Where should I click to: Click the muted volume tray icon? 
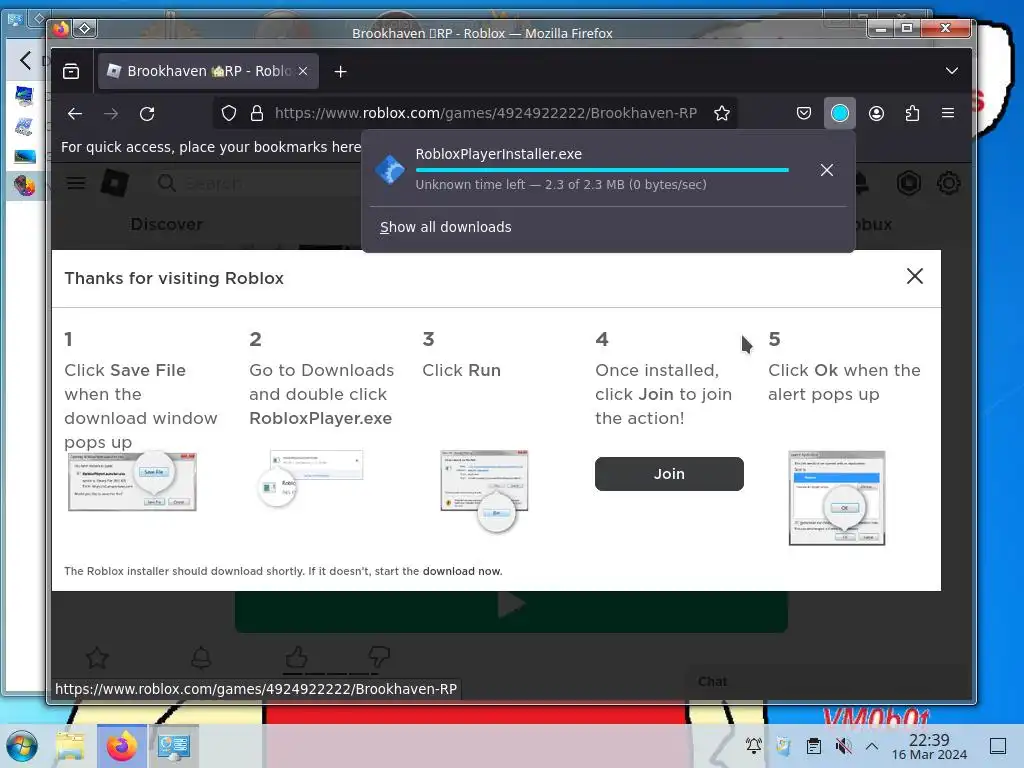click(x=843, y=746)
